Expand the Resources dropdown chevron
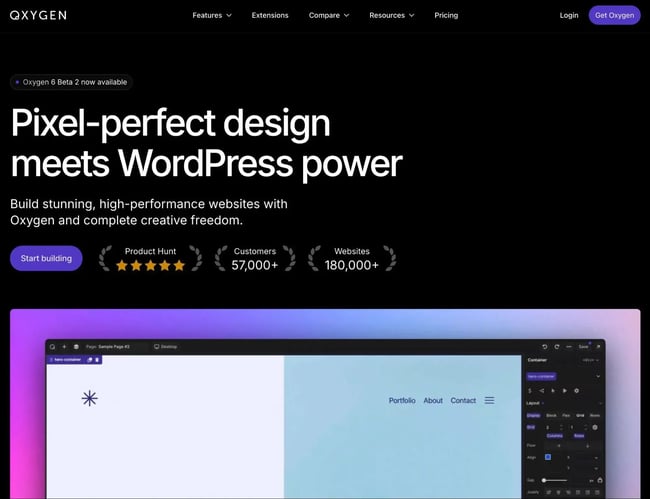The width and height of the screenshot is (650, 499). (x=412, y=15)
